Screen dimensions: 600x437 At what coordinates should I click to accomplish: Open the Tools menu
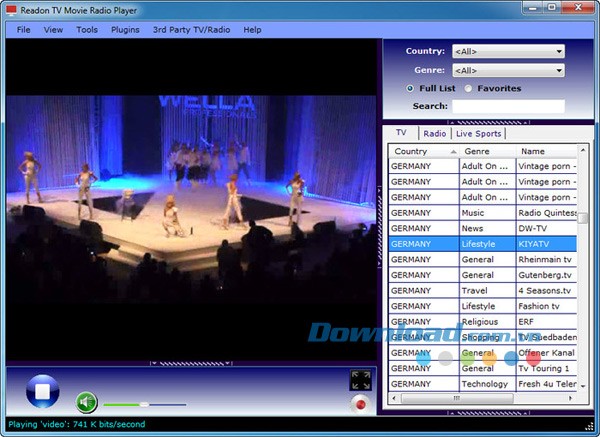coord(87,29)
